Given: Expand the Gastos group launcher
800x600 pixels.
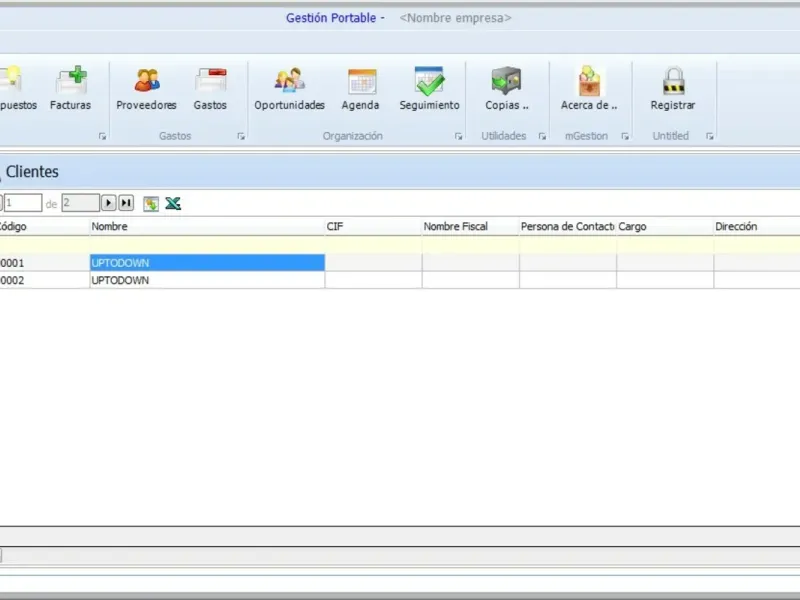Looking at the screenshot, I should coord(241,136).
